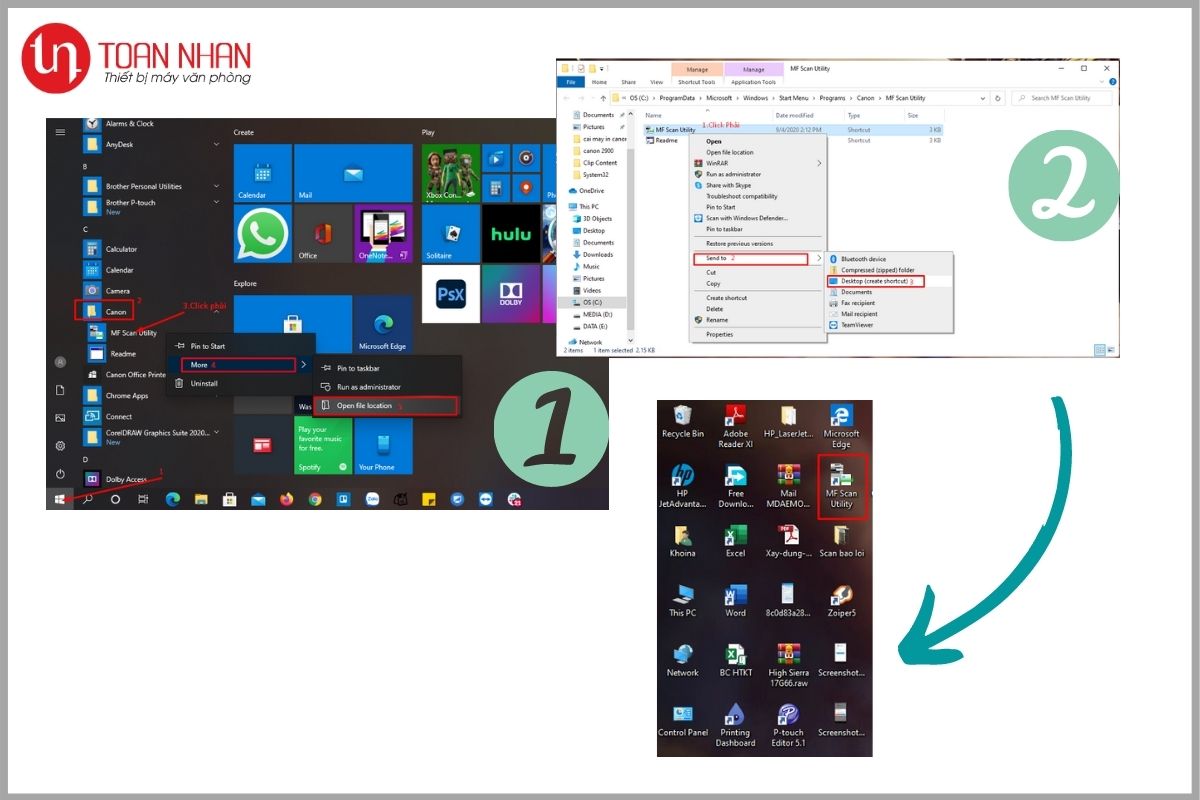
Task: Choose Send to in the Explorer context menu
Action: pos(758,258)
